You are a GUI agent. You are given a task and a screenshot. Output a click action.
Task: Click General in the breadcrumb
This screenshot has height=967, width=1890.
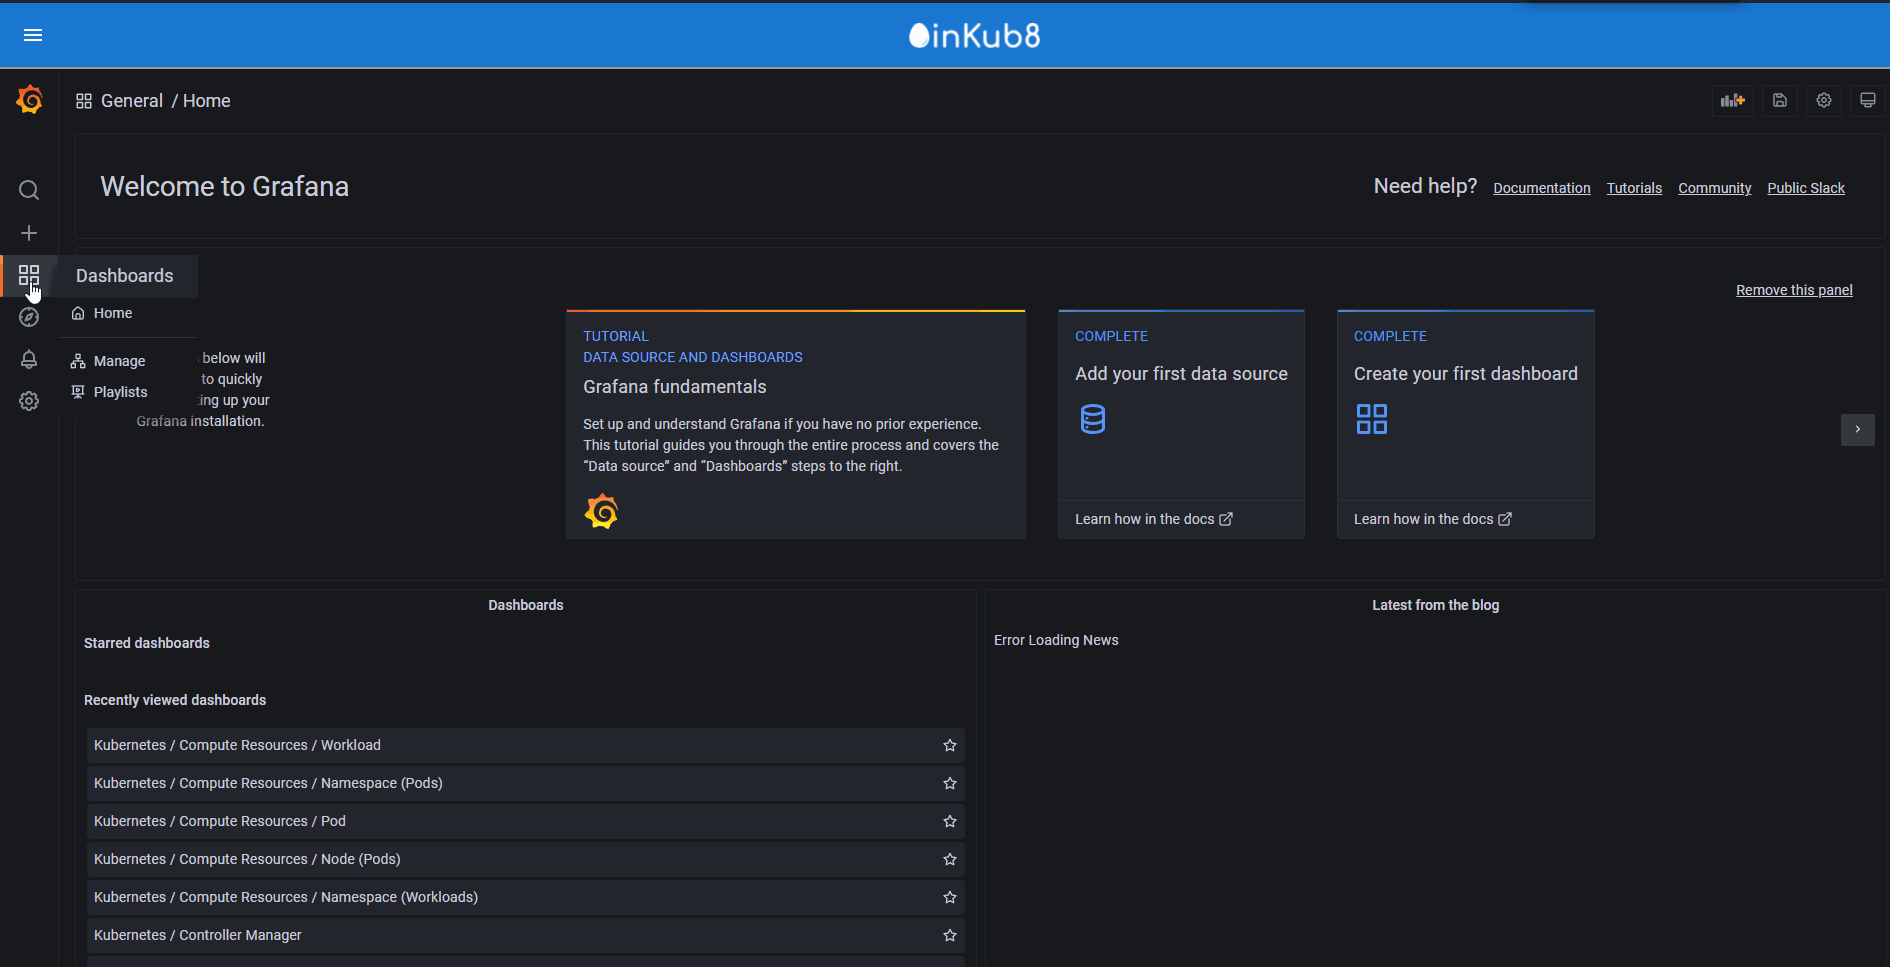coord(132,101)
